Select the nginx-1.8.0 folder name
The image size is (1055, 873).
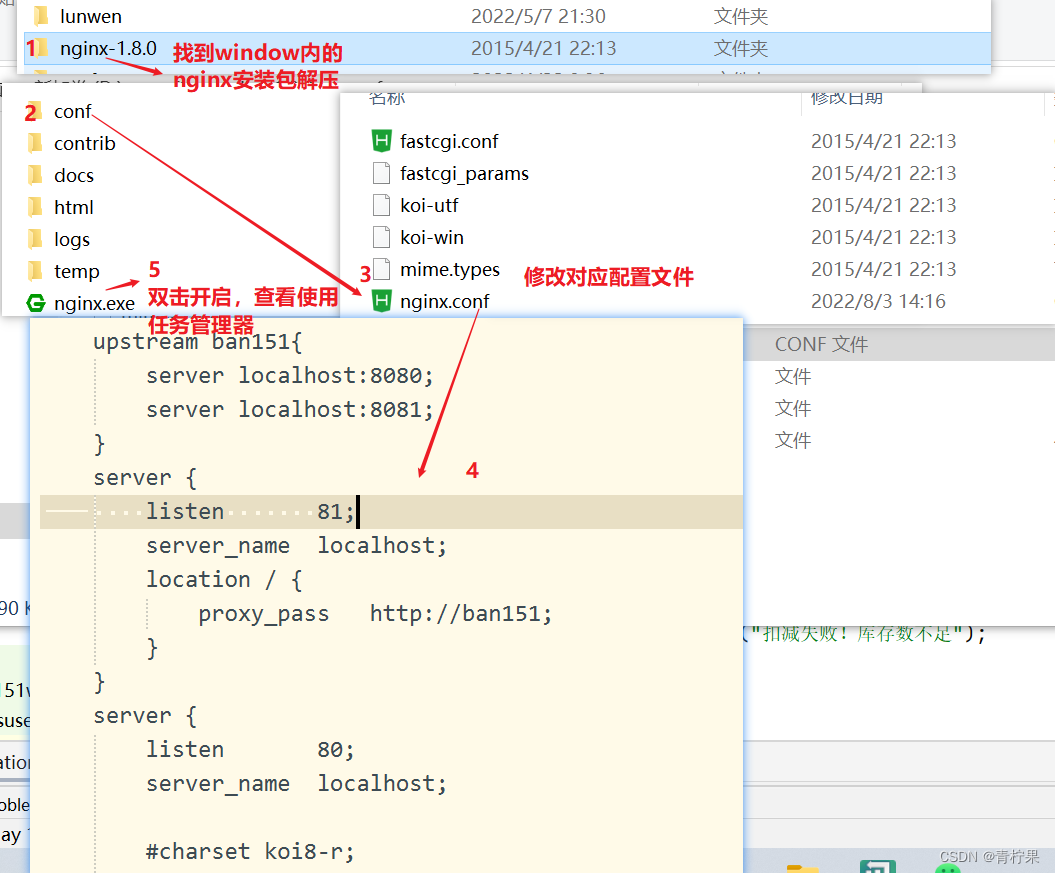tap(108, 48)
